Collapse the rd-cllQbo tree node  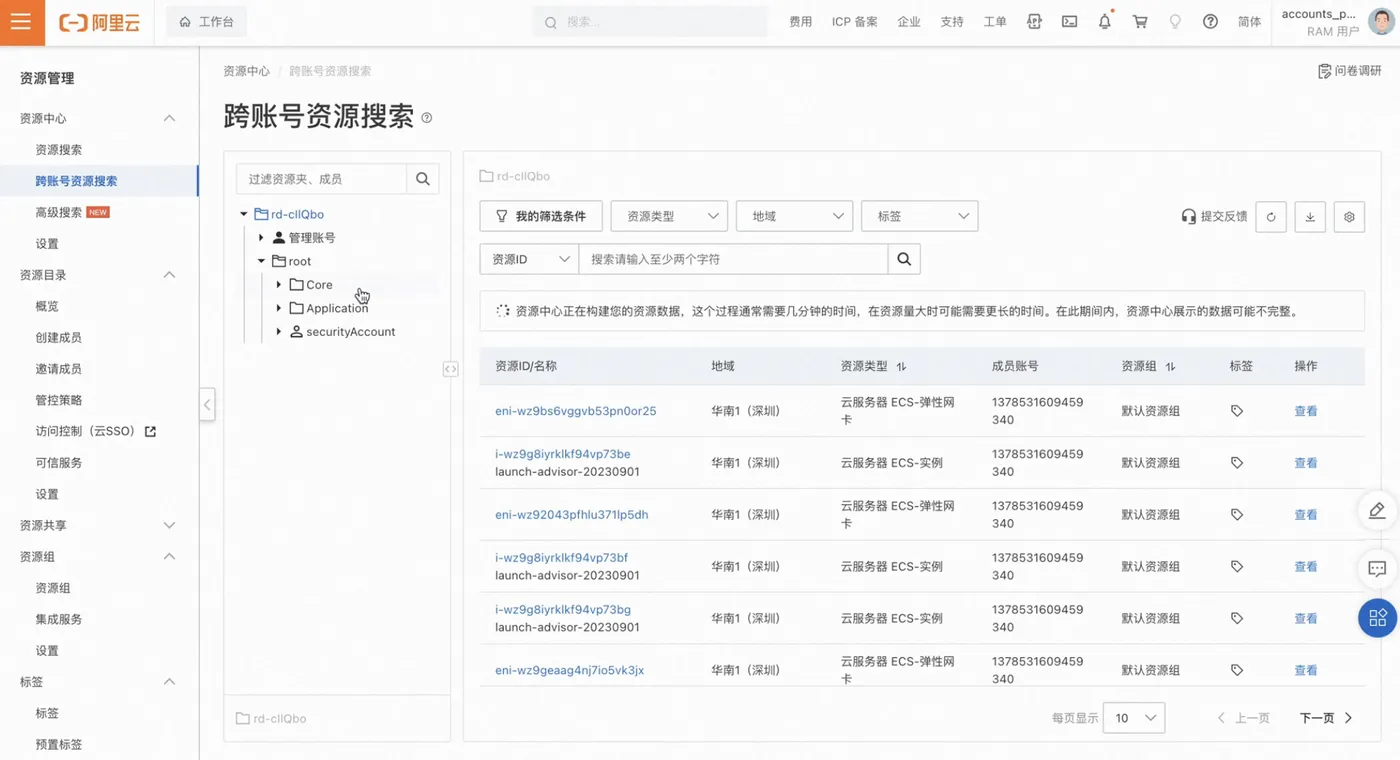(243, 214)
